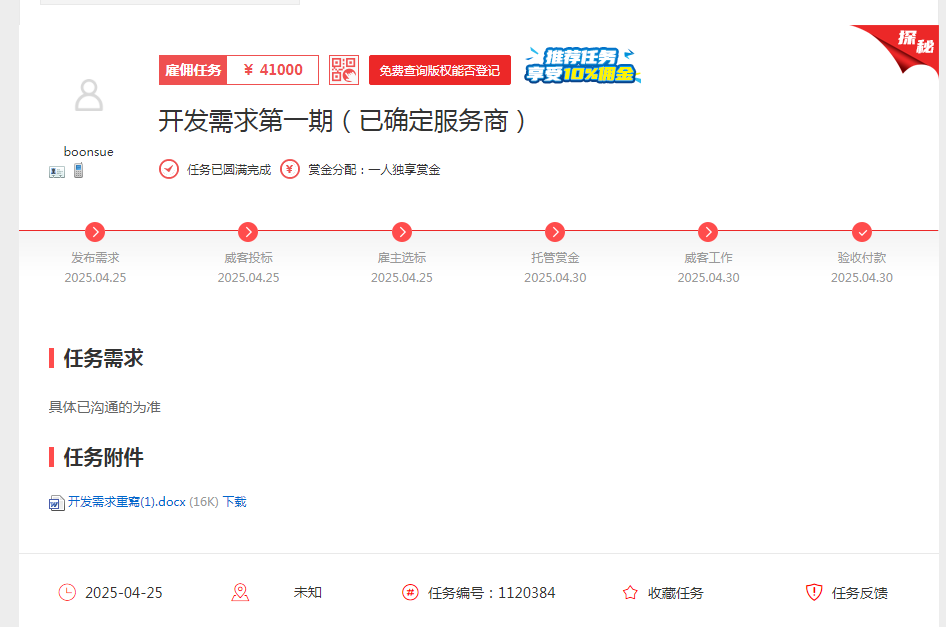This screenshot has height=627, width=946.
Task: Click the Word document file icon
Action: click(x=57, y=503)
